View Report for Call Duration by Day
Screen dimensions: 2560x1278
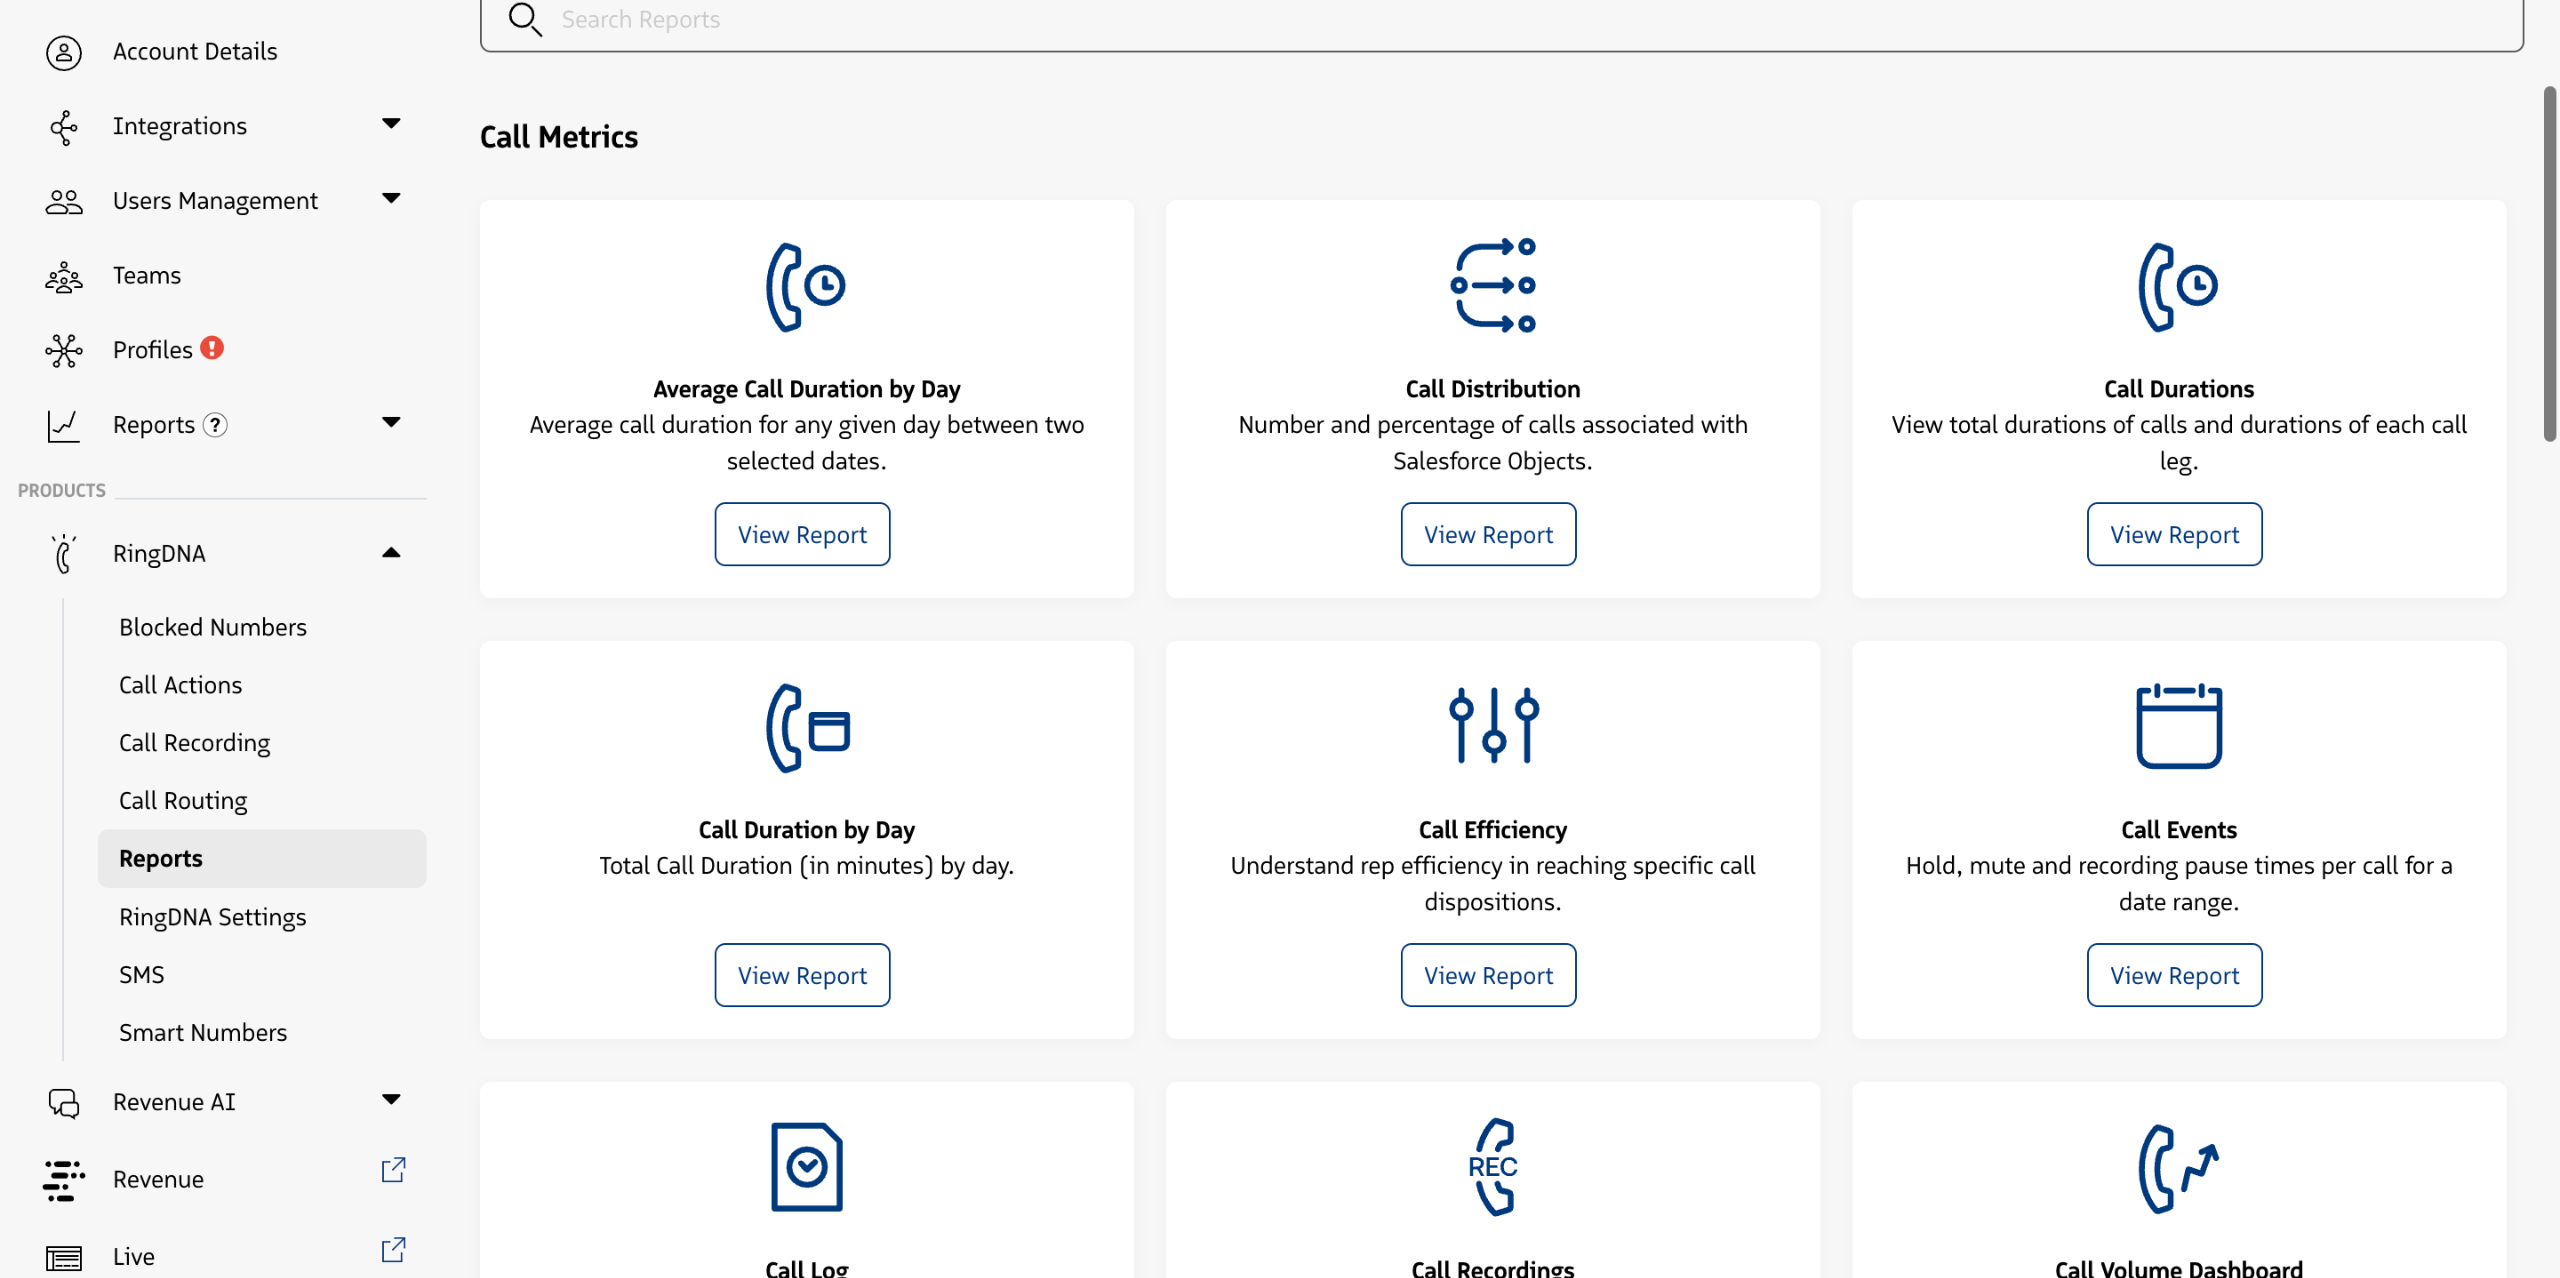tap(802, 975)
